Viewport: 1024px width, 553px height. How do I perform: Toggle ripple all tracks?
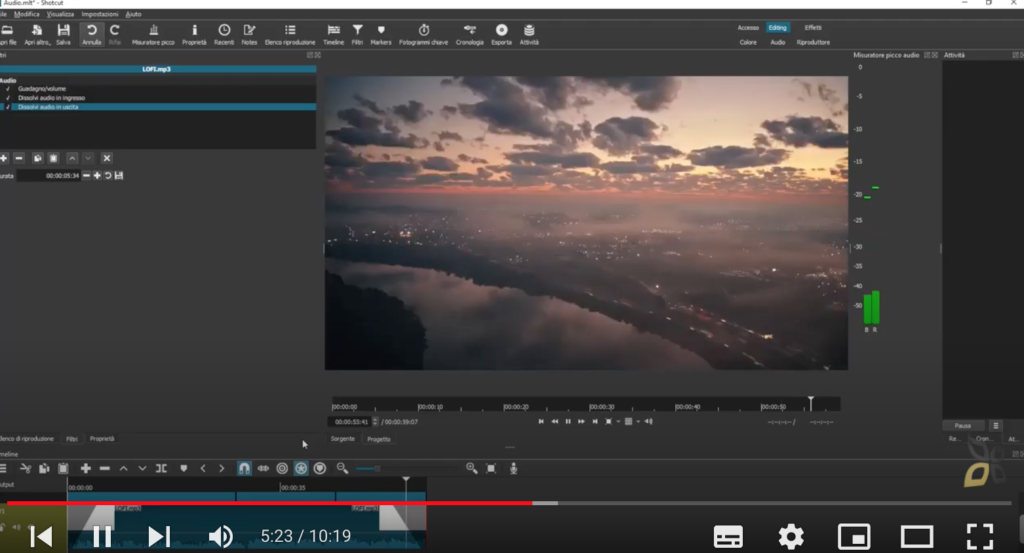tap(301, 468)
